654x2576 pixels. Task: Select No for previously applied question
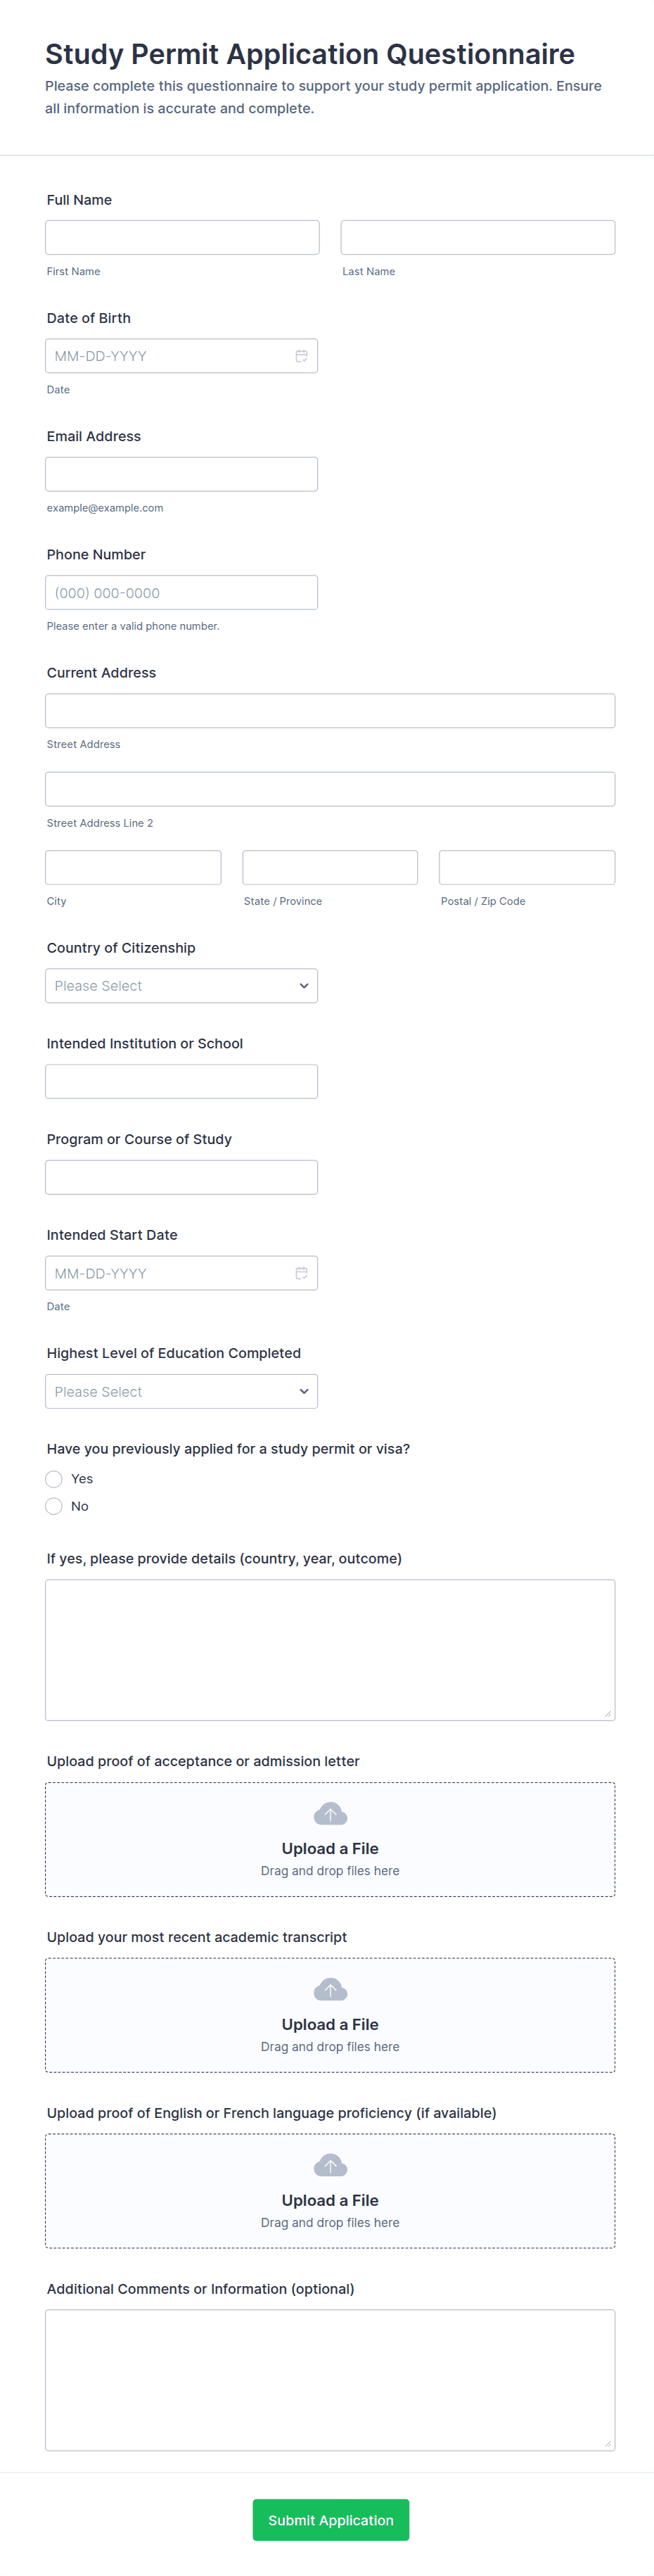click(x=54, y=1506)
